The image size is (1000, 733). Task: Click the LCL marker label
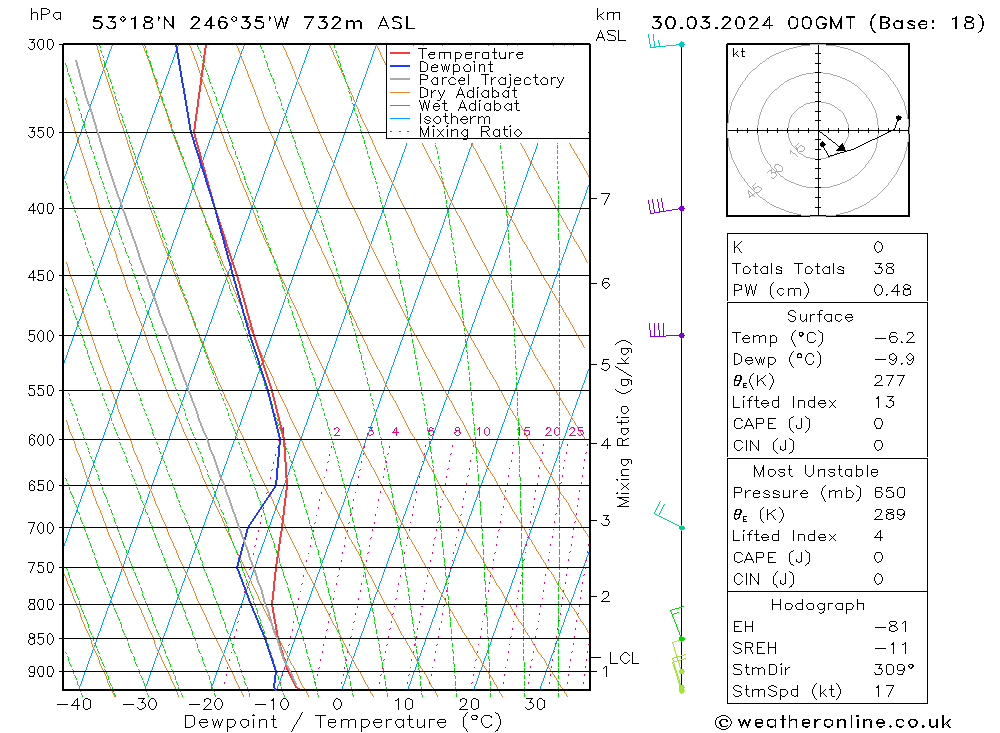[623, 658]
